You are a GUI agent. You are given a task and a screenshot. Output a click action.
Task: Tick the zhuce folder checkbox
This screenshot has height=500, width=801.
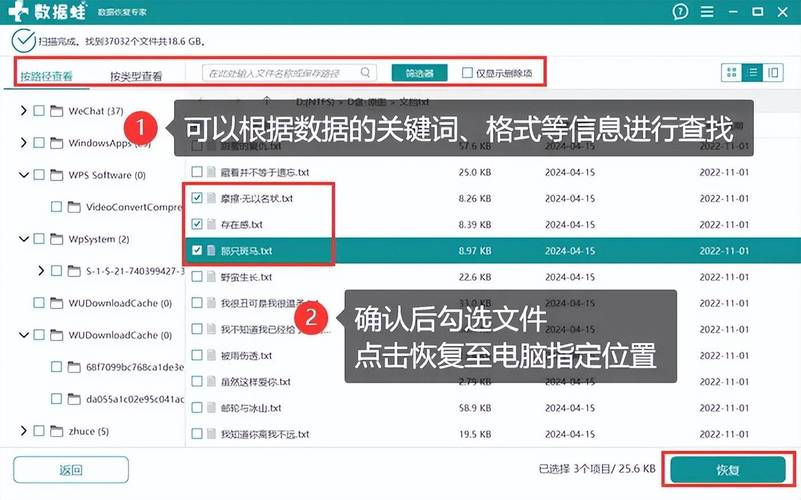tap(39, 431)
